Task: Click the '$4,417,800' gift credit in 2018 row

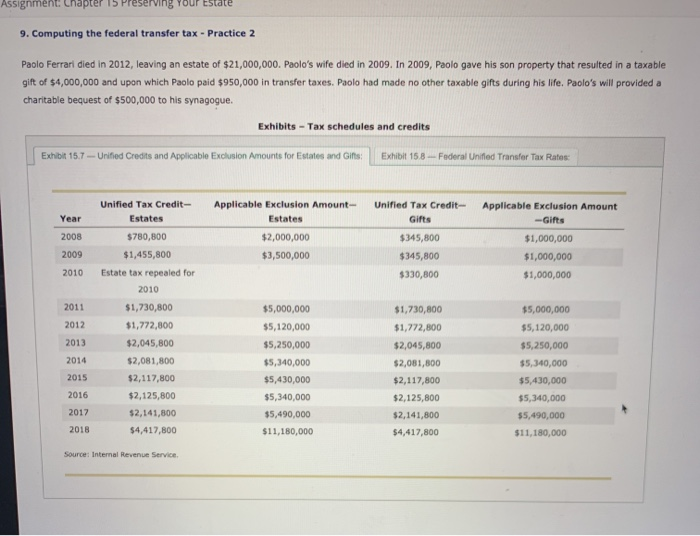Action: 416,432
